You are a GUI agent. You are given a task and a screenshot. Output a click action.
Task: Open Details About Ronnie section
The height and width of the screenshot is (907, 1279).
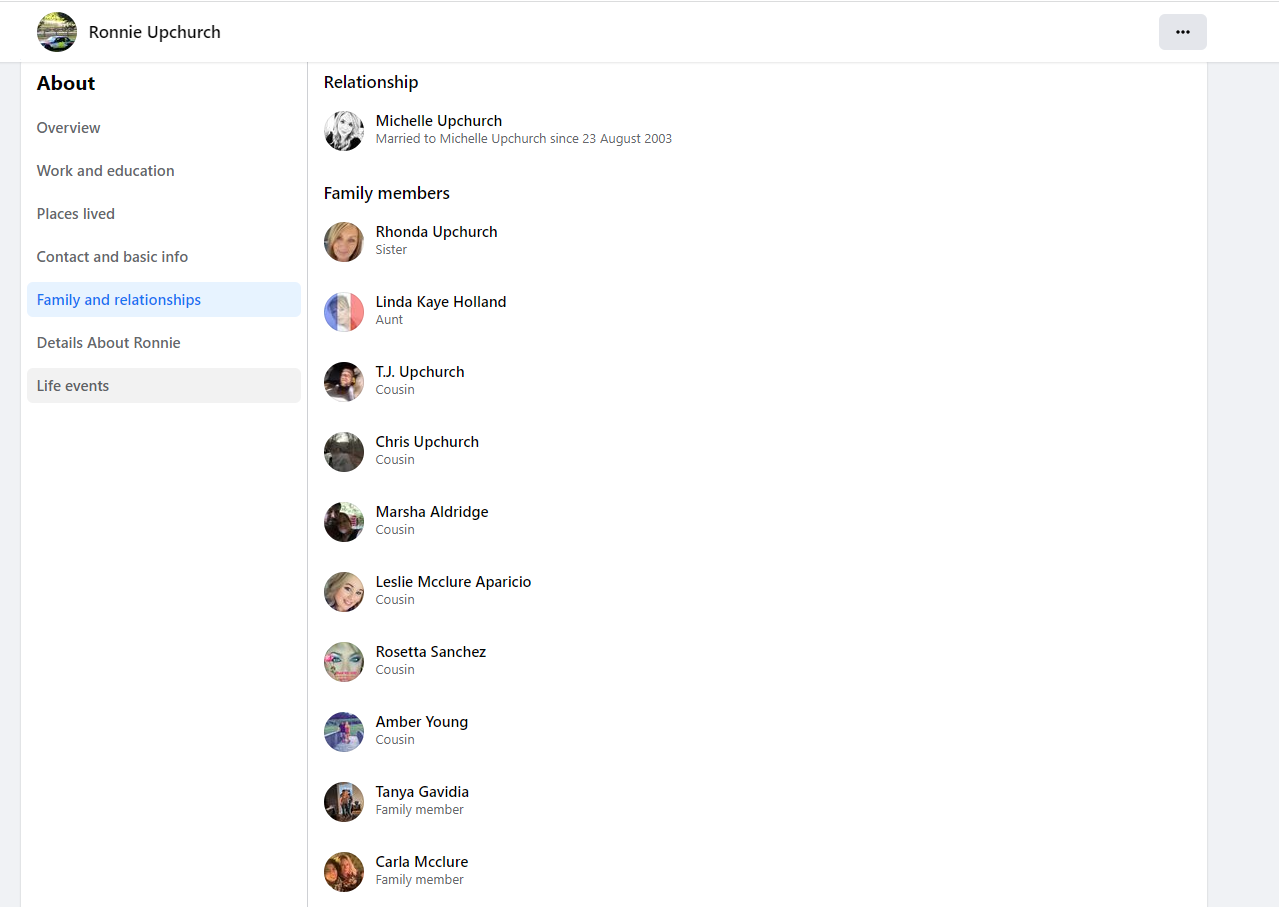pos(109,343)
